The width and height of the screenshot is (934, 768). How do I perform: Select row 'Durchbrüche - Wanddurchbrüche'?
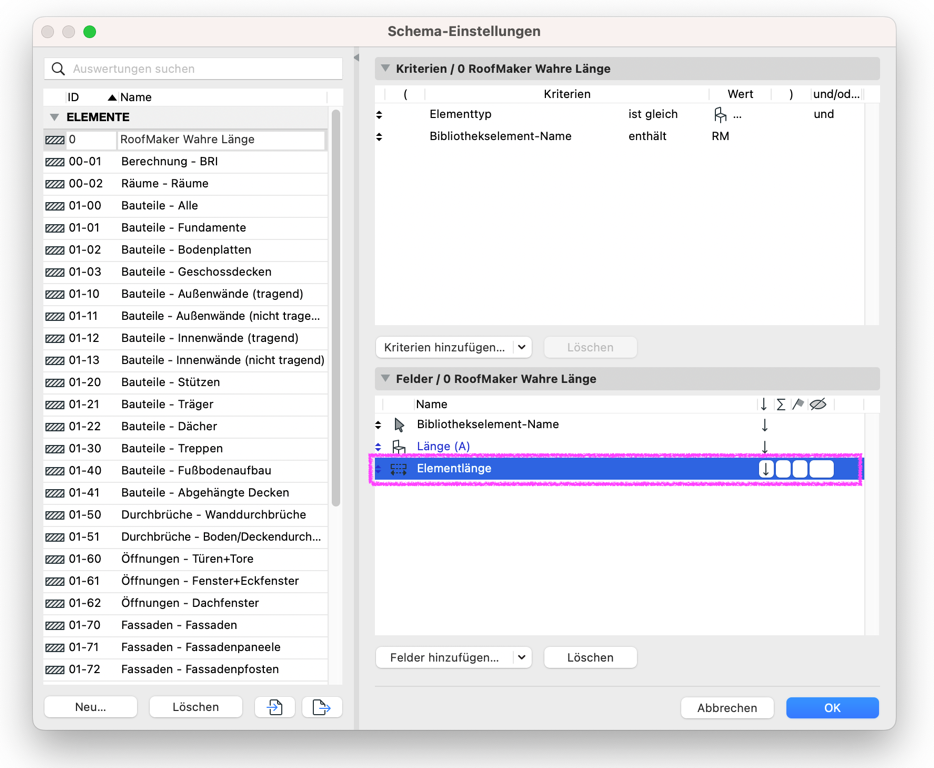coord(185,515)
